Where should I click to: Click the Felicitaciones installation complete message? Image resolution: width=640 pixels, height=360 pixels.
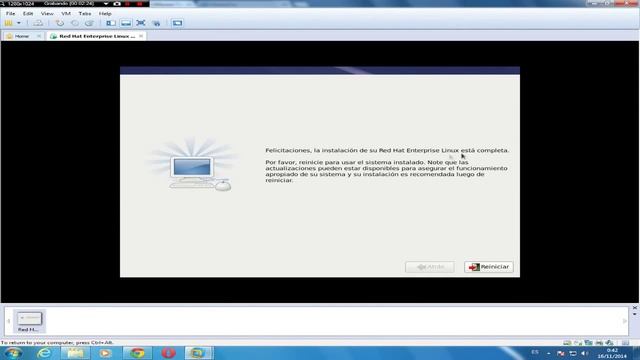tap(387, 150)
